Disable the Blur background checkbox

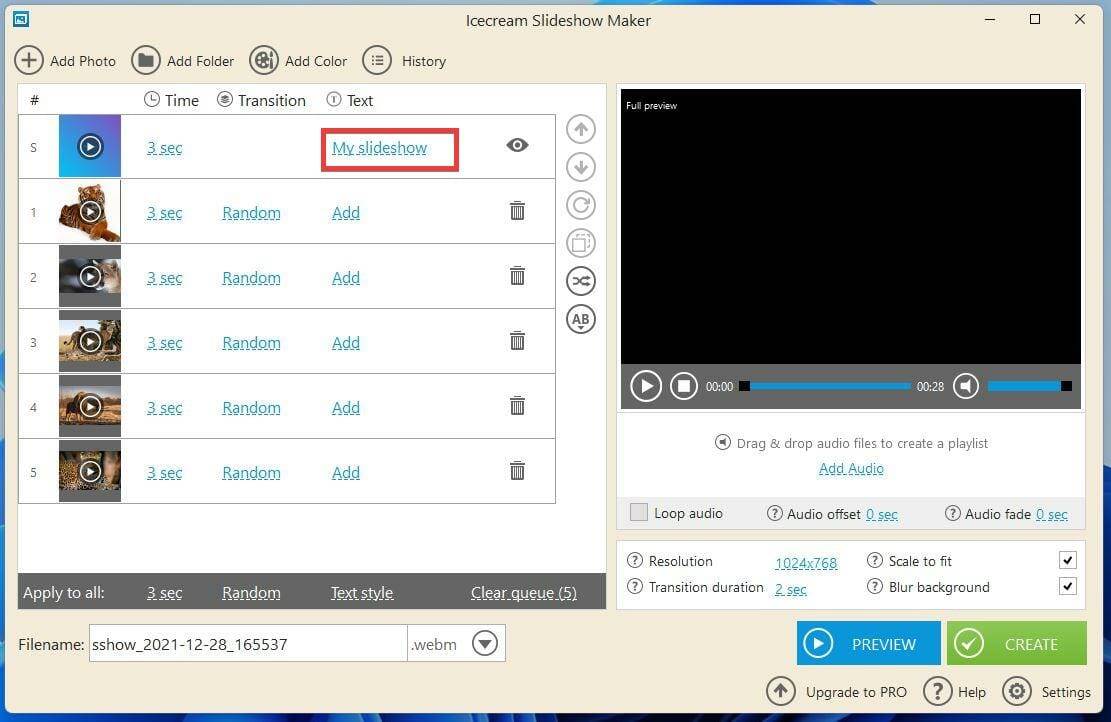[1067, 587]
